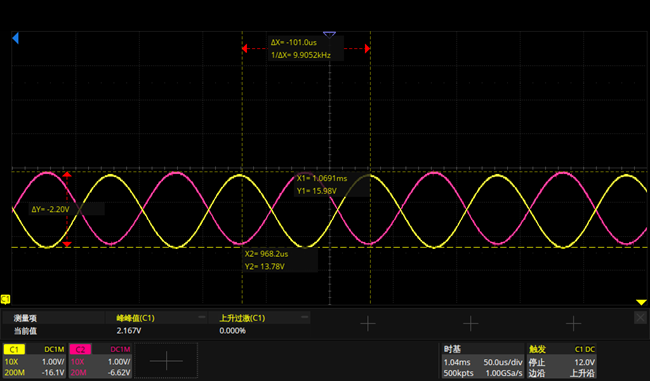
Task: Click the 2.167V peak-to-peak value
Action: coord(129,330)
